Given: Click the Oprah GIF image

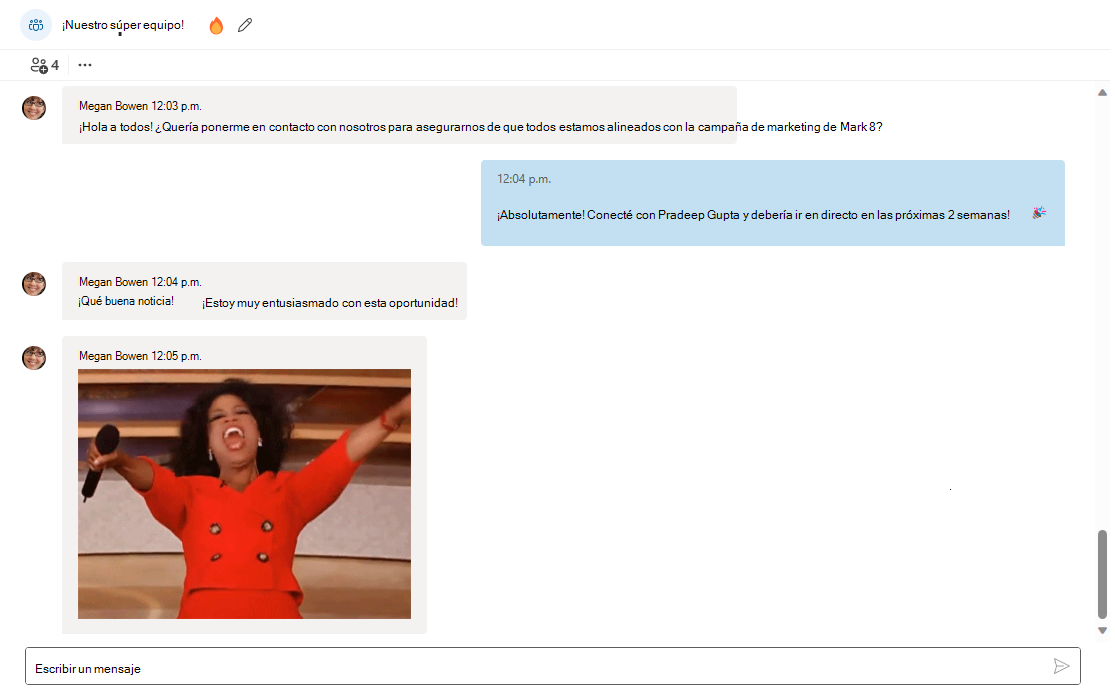Looking at the screenshot, I should click(244, 494).
